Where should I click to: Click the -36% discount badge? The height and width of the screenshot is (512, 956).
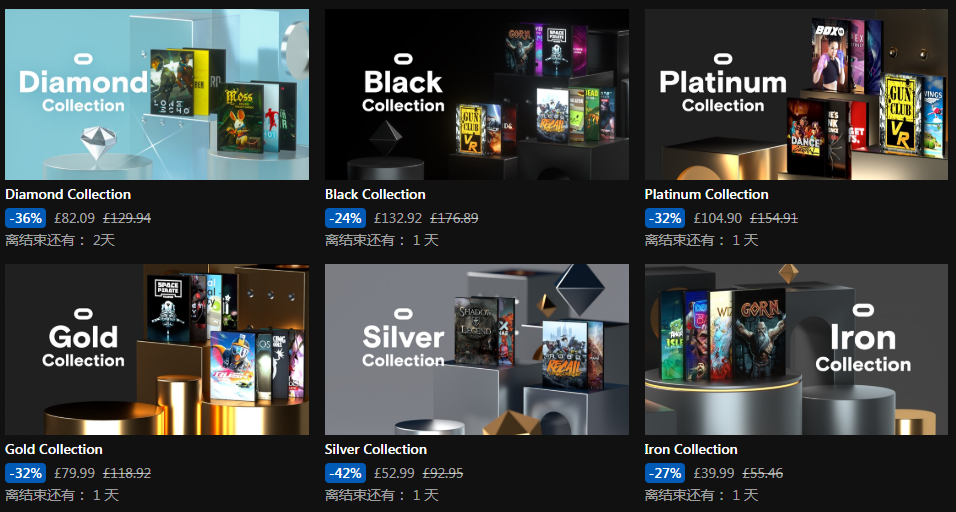coord(26,218)
